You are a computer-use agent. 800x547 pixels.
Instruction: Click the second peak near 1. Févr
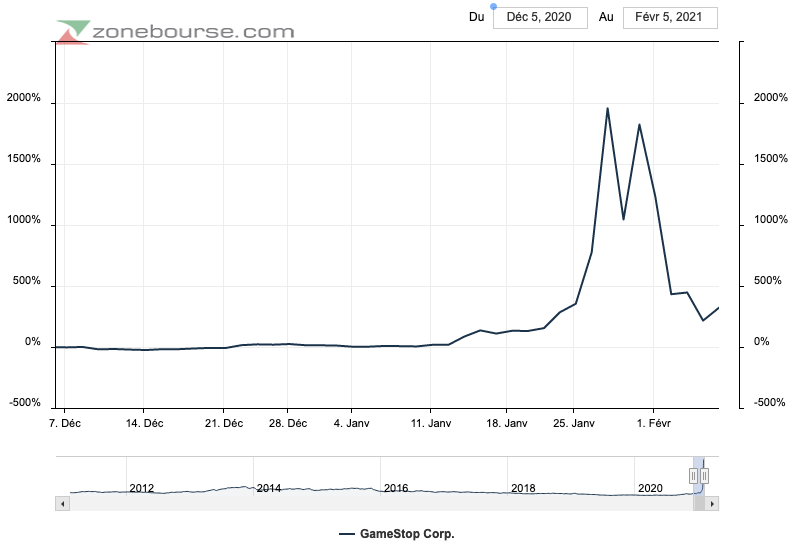pos(639,125)
